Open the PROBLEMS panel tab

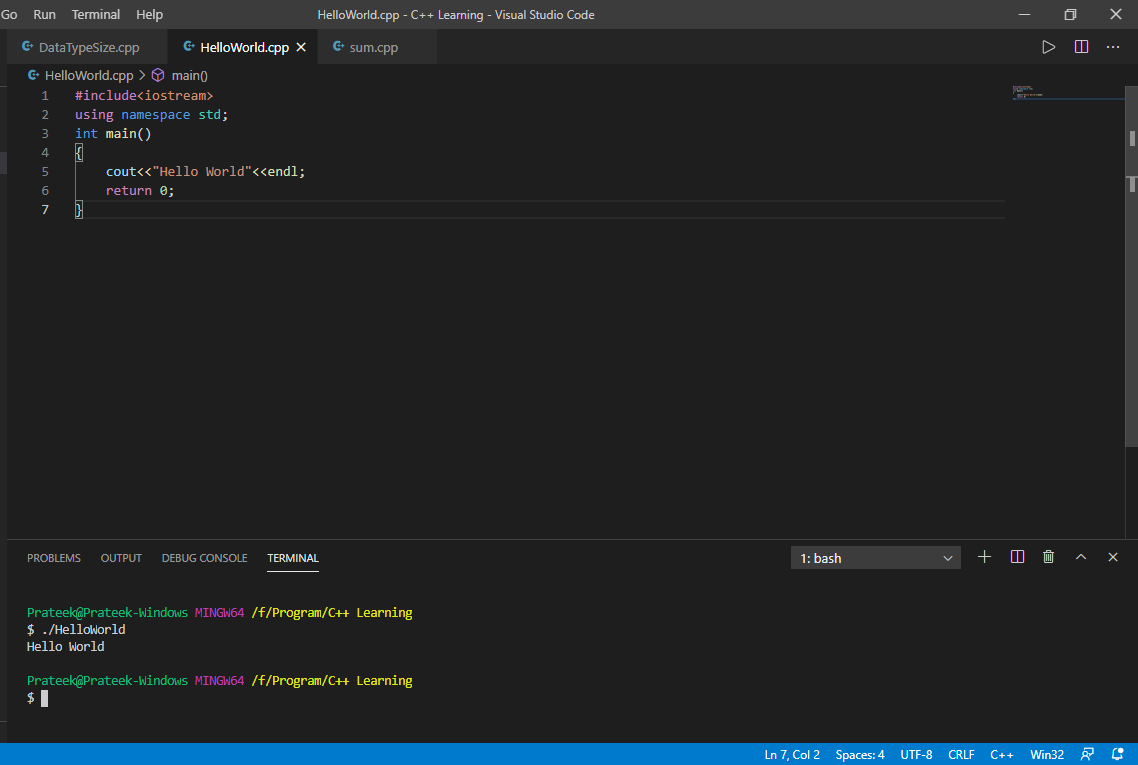[54, 558]
